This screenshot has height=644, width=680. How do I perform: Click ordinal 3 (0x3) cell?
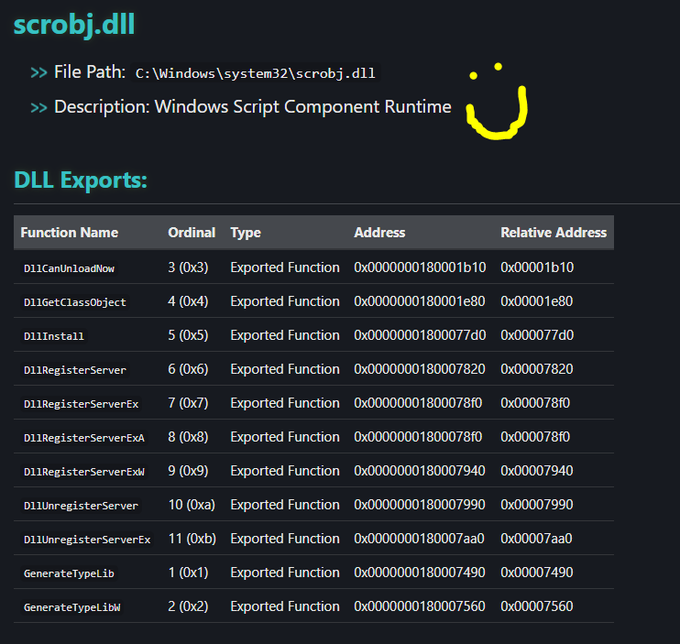point(188,267)
